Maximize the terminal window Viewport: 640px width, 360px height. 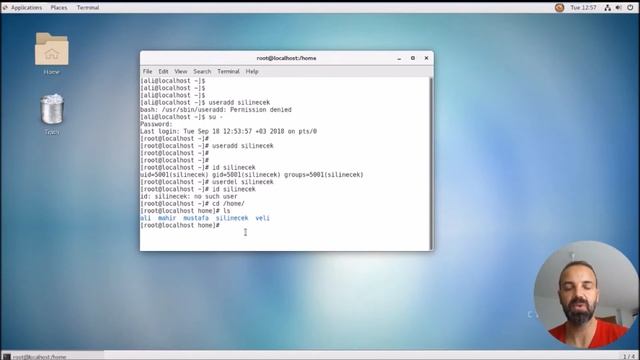413,58
